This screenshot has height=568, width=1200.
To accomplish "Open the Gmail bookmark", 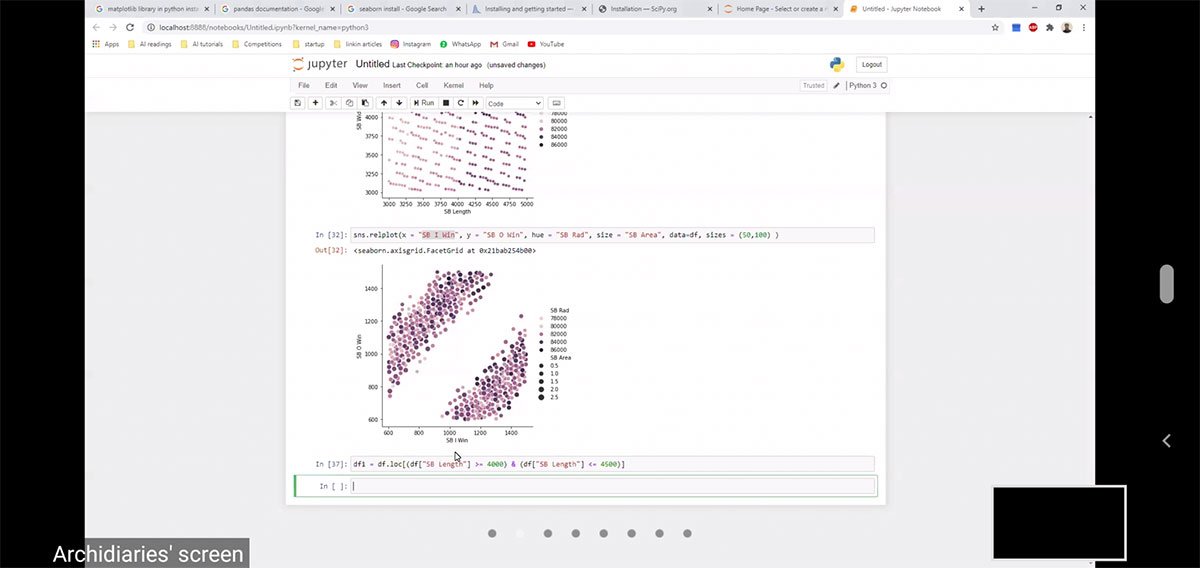I will (504, 44).
